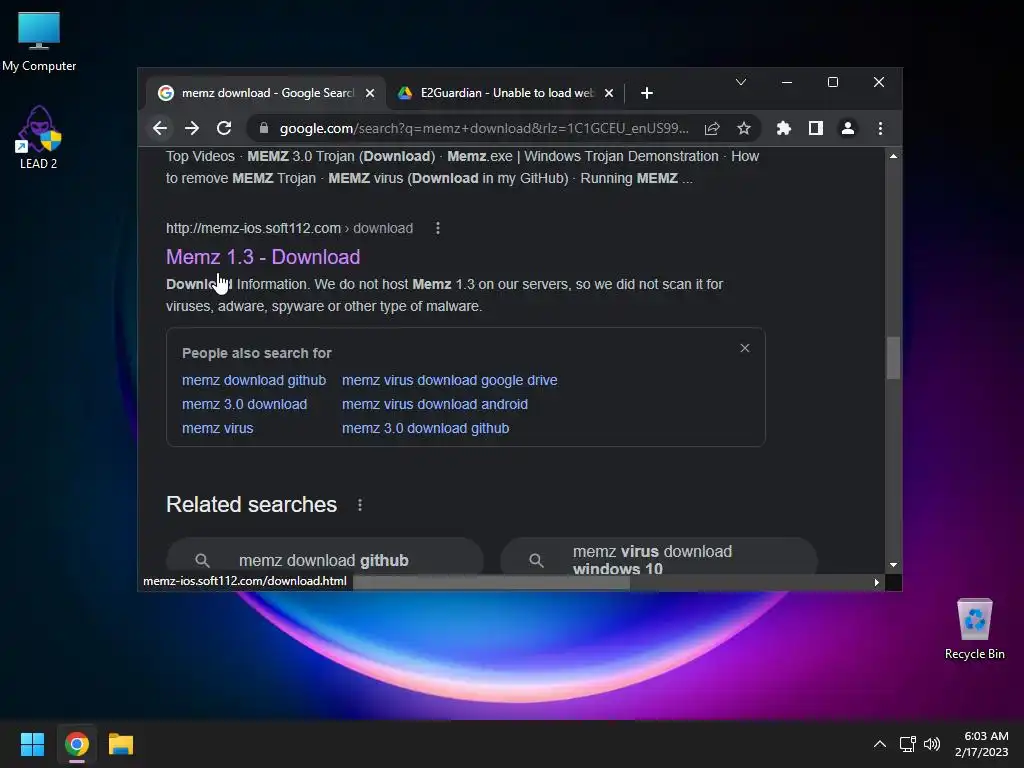
Task: Click result URL http://memz-ios.soft112.com
Action: (x=253, y=228)
